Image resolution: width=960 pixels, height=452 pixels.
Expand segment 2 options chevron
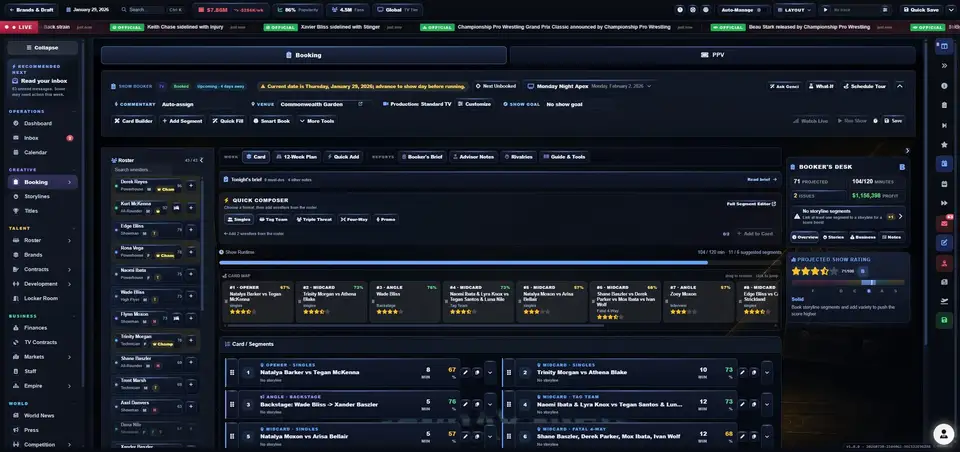click(767, 372)
